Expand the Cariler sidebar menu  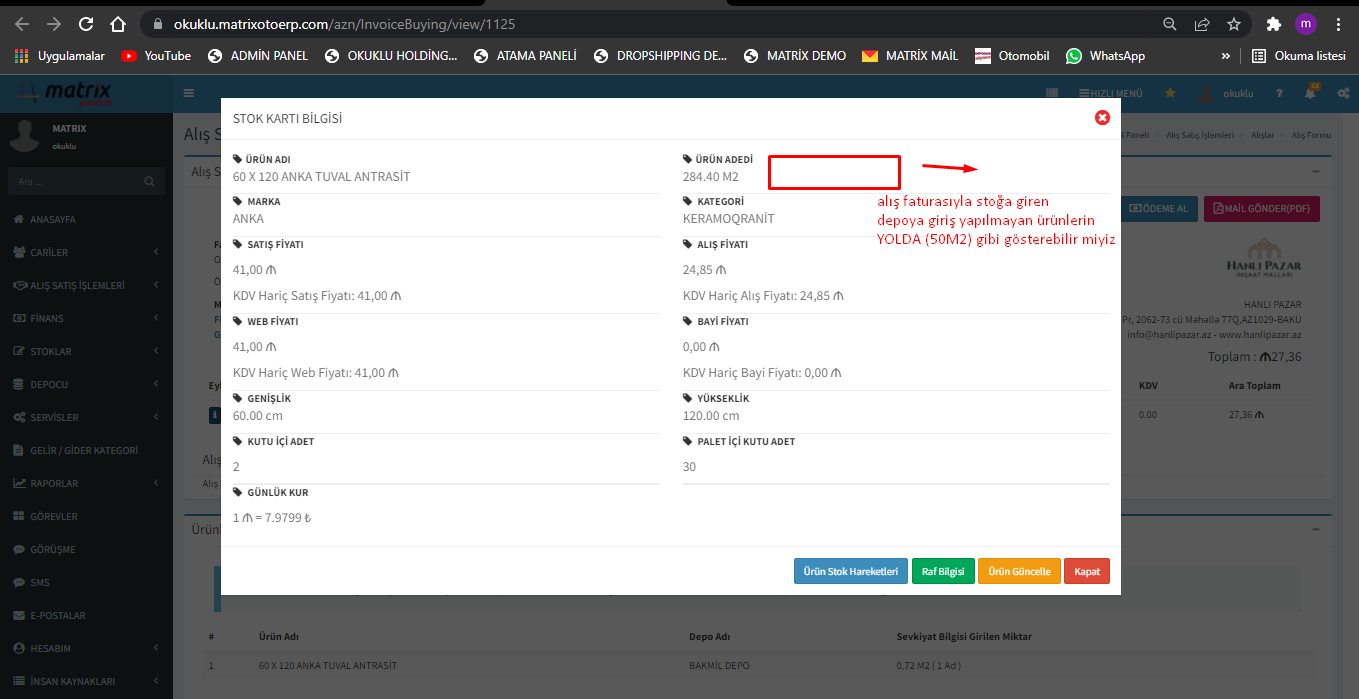click(x=86, y=252)
